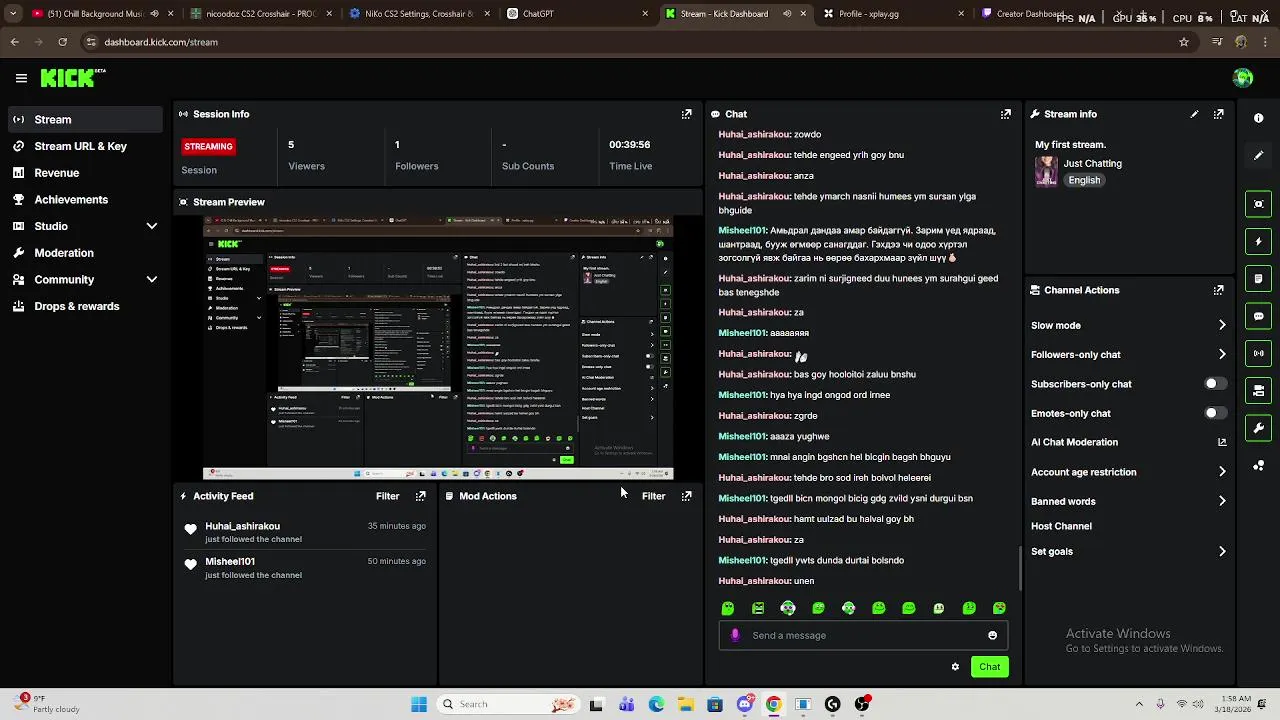
Task: Click the Send a message input
Action: 864,635
